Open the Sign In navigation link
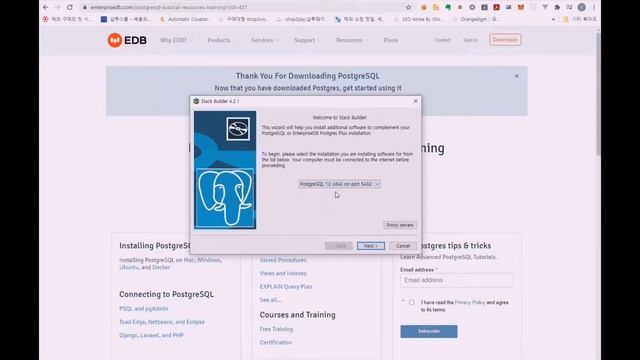Viewport: 640px width, 360px height. pyautogui.click(x=470, y=40)
